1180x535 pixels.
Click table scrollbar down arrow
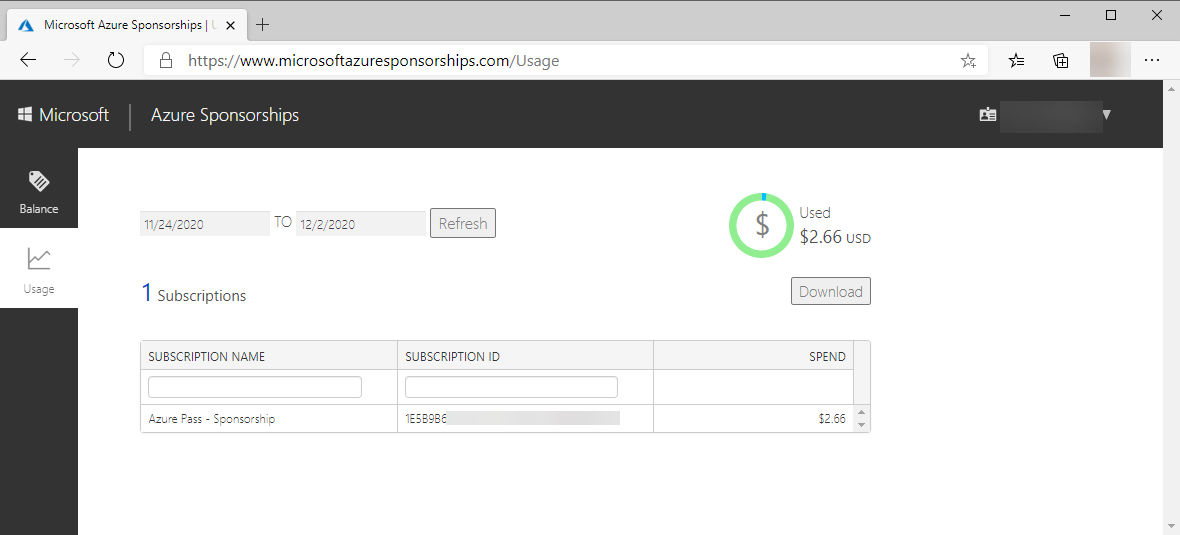pyautogui.click(x=862, y=425)
